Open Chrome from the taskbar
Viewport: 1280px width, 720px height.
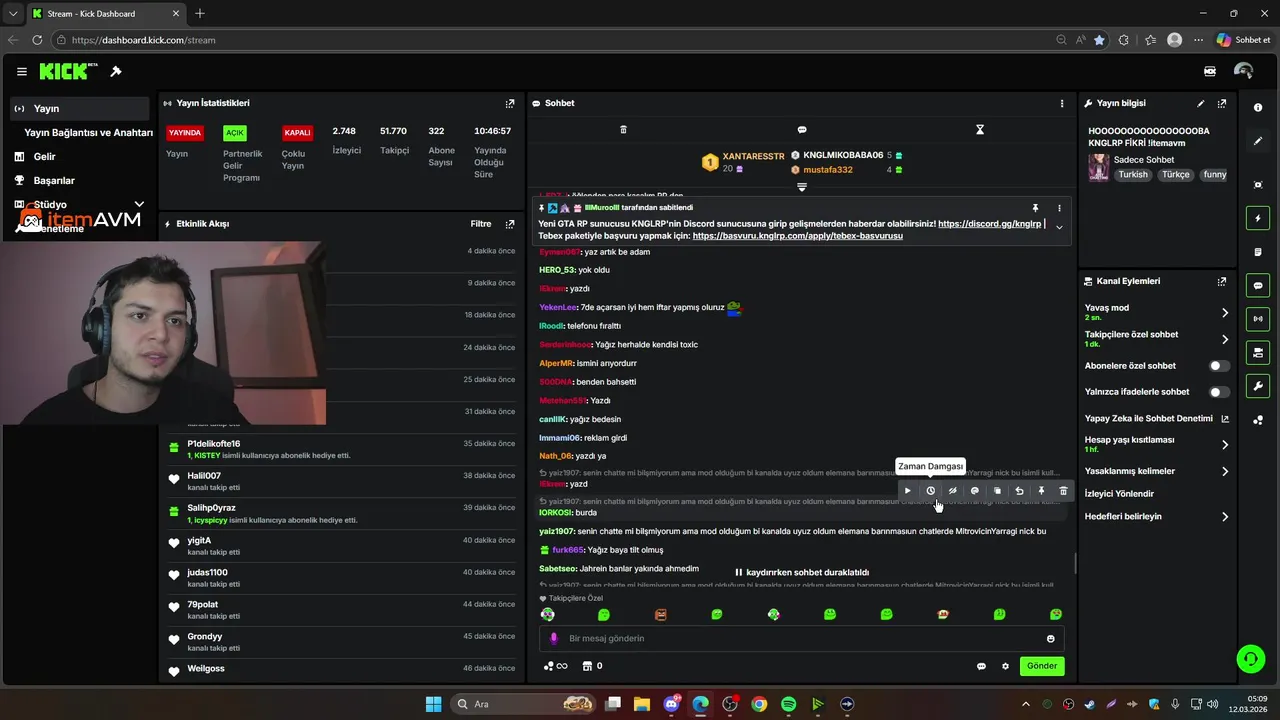pos(759,704)
